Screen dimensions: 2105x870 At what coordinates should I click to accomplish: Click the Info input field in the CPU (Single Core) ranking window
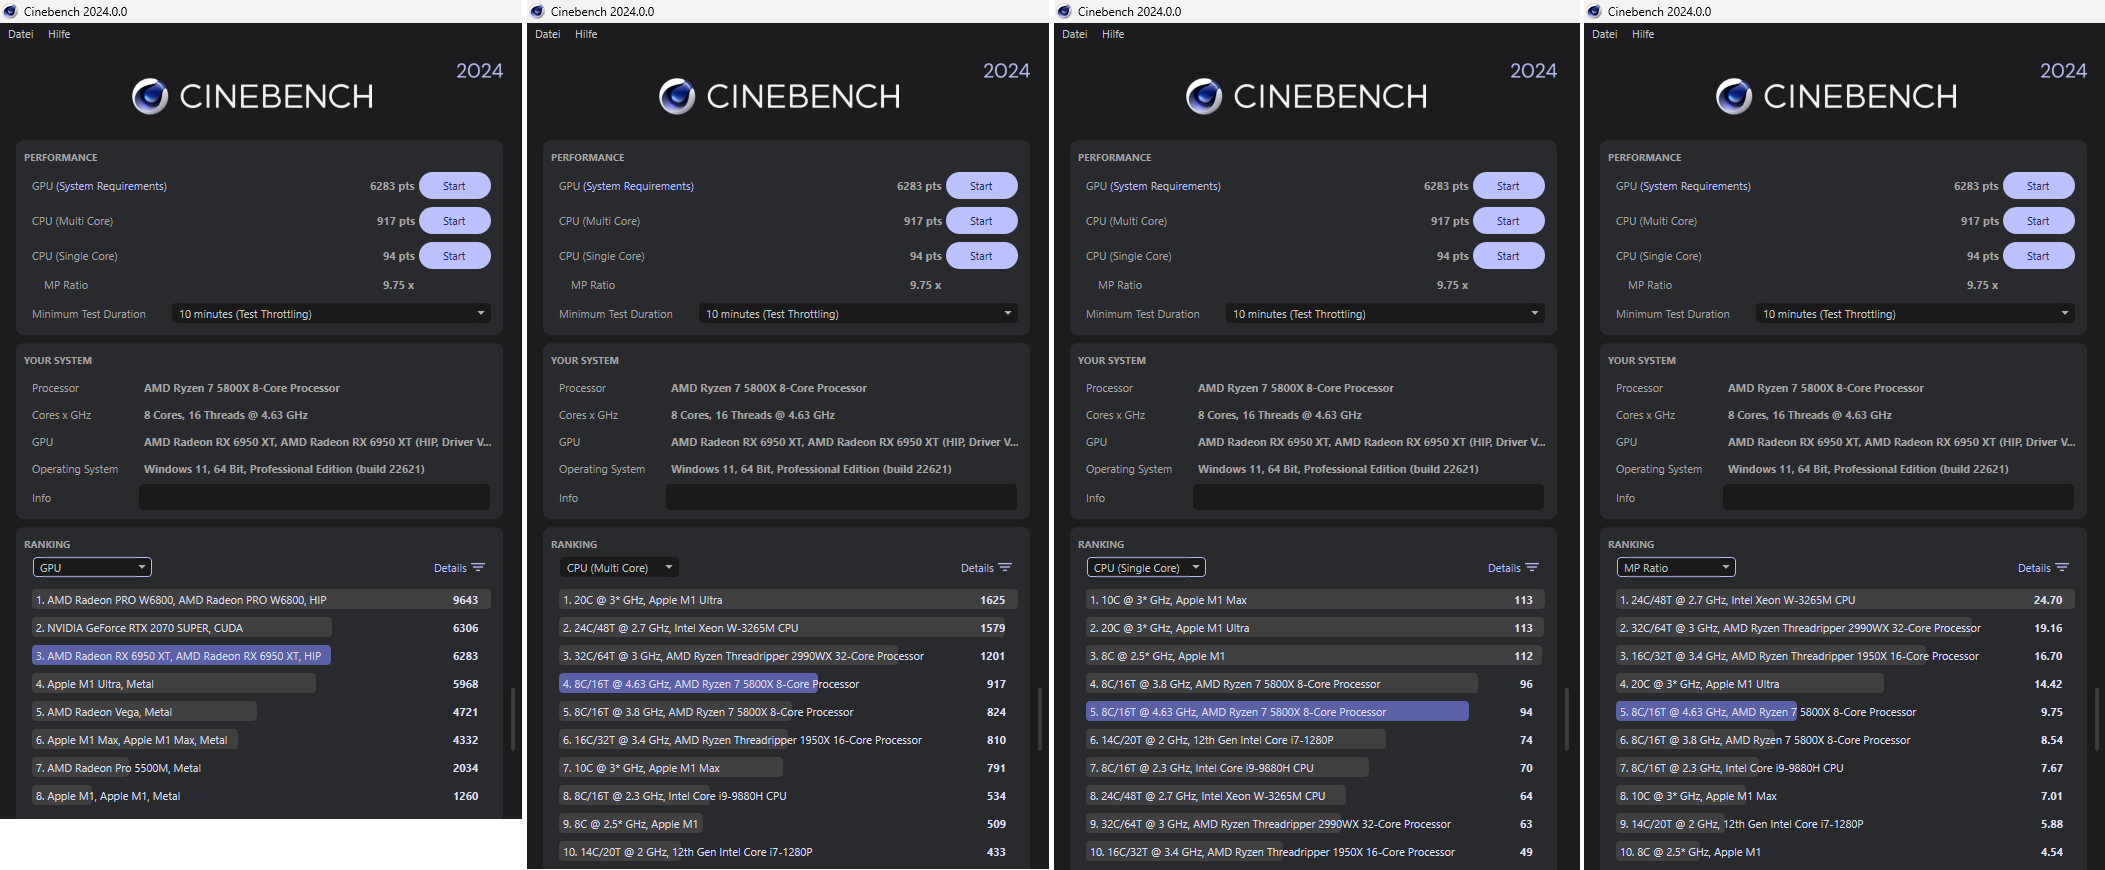tap(1368, 497)
